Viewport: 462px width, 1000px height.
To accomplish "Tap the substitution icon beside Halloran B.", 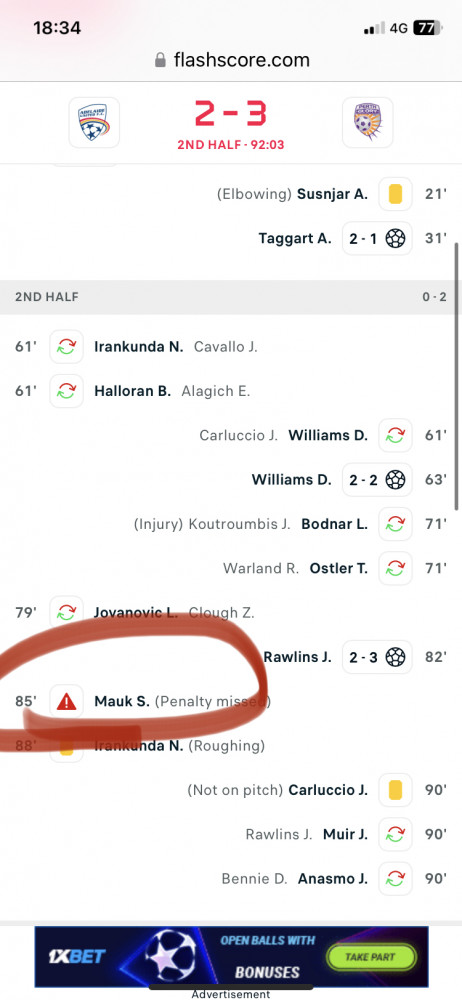I will click(66, 391).
